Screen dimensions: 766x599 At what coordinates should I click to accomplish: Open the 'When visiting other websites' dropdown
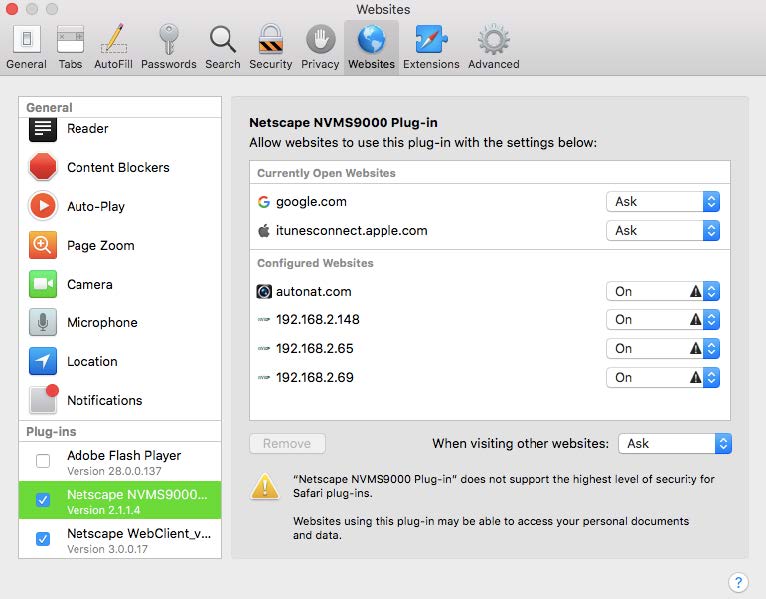pos(675,443)
